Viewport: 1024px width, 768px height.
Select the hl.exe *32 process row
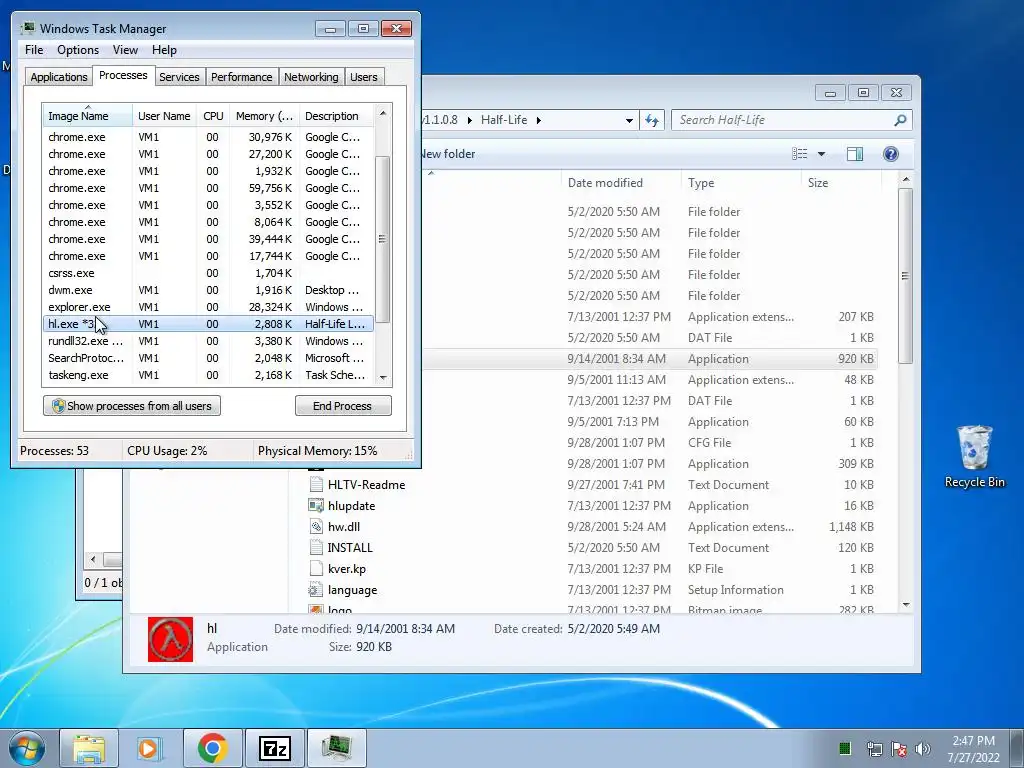coord(208,324)
